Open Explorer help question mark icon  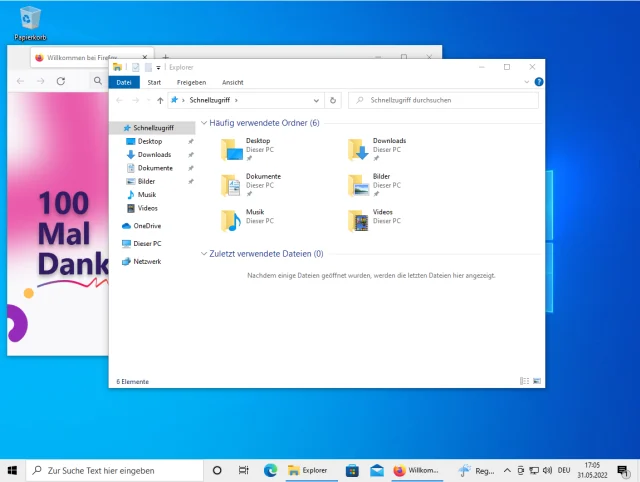[x=539, y=82]
